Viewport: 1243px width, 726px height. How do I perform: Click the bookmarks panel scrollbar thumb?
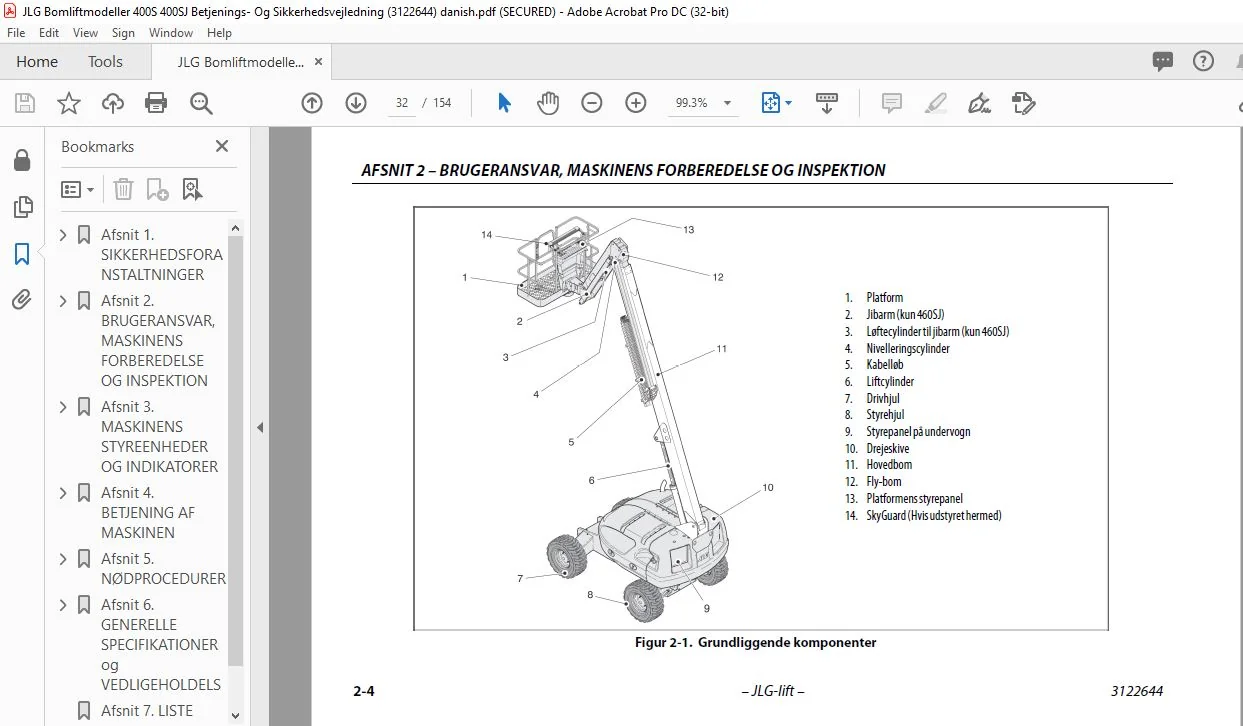click(x=236, y=452)
